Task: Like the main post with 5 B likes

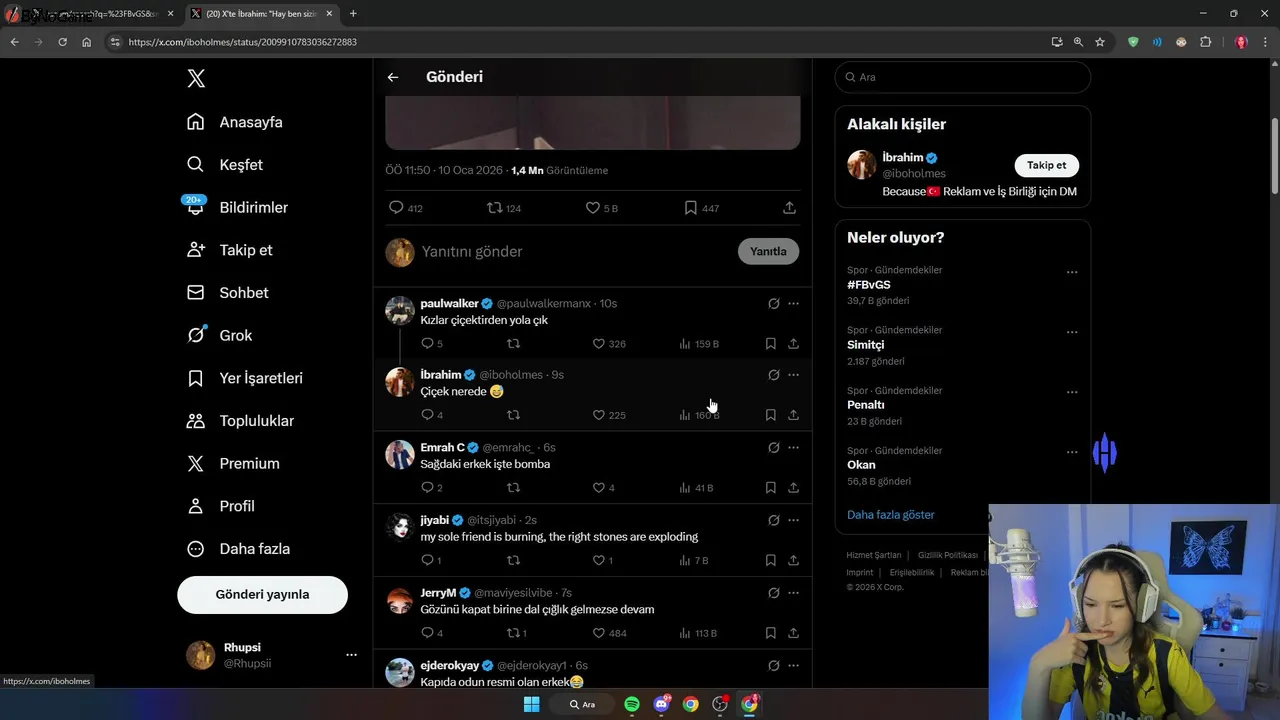Action: pos(602,208)
